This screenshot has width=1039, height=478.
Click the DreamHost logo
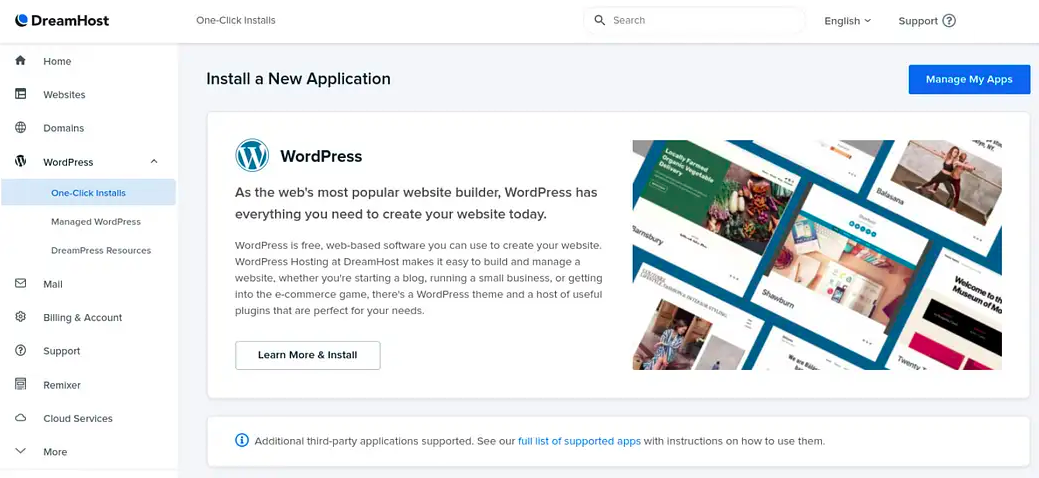tap(62, 21)
